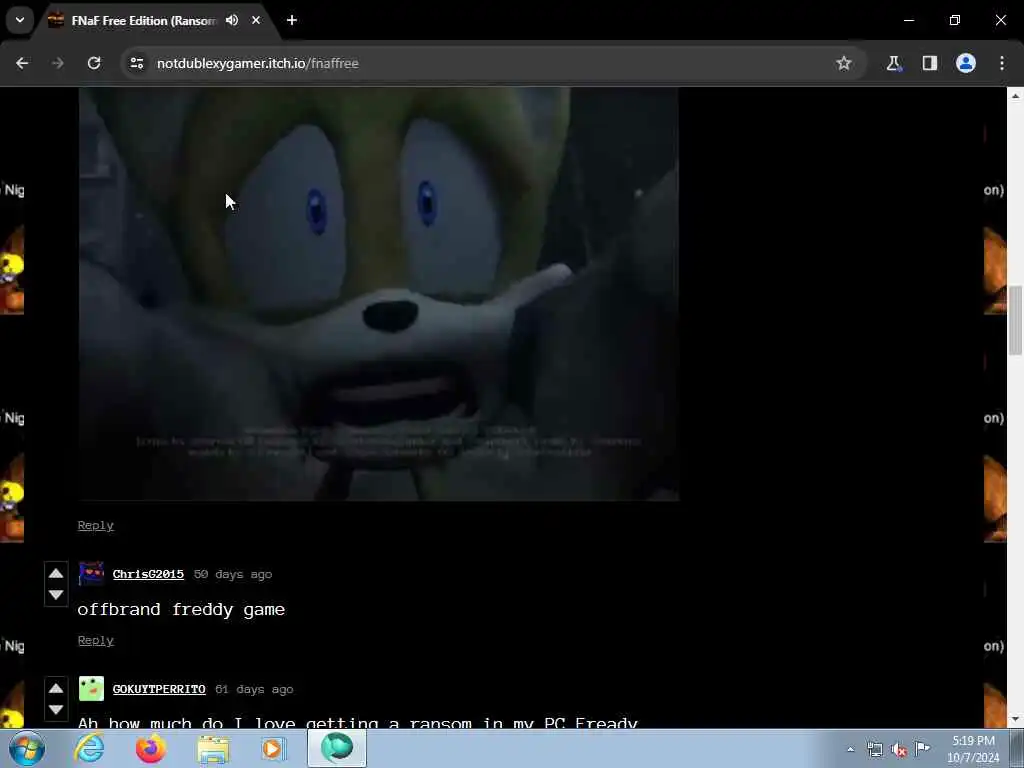
Task: Click the scrollbar down arrow
Action: tap(1015, 720)
